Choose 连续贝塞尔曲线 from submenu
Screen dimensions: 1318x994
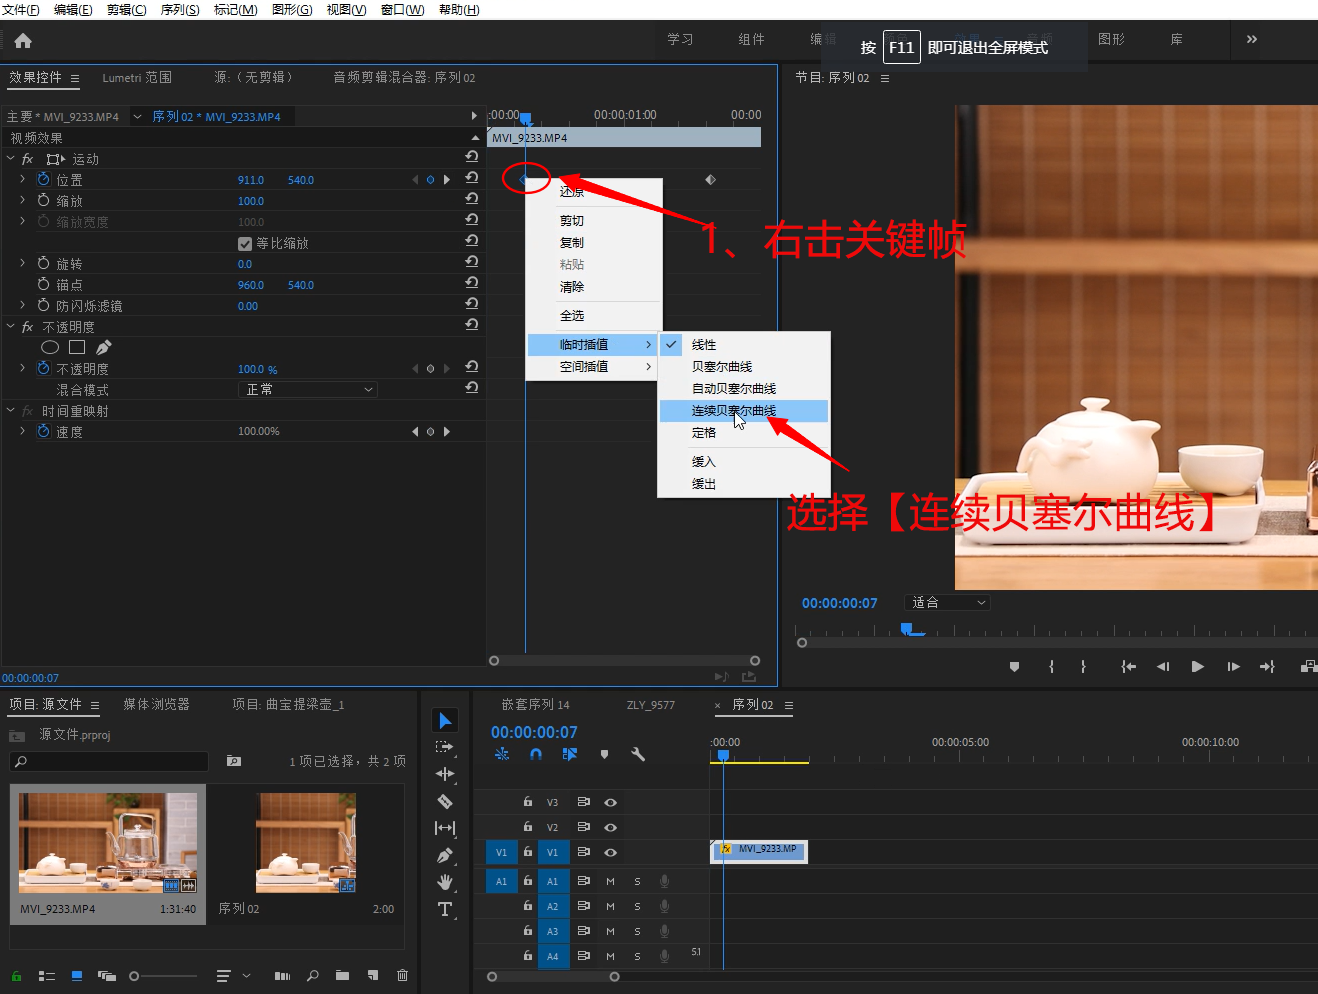point(743,410)
